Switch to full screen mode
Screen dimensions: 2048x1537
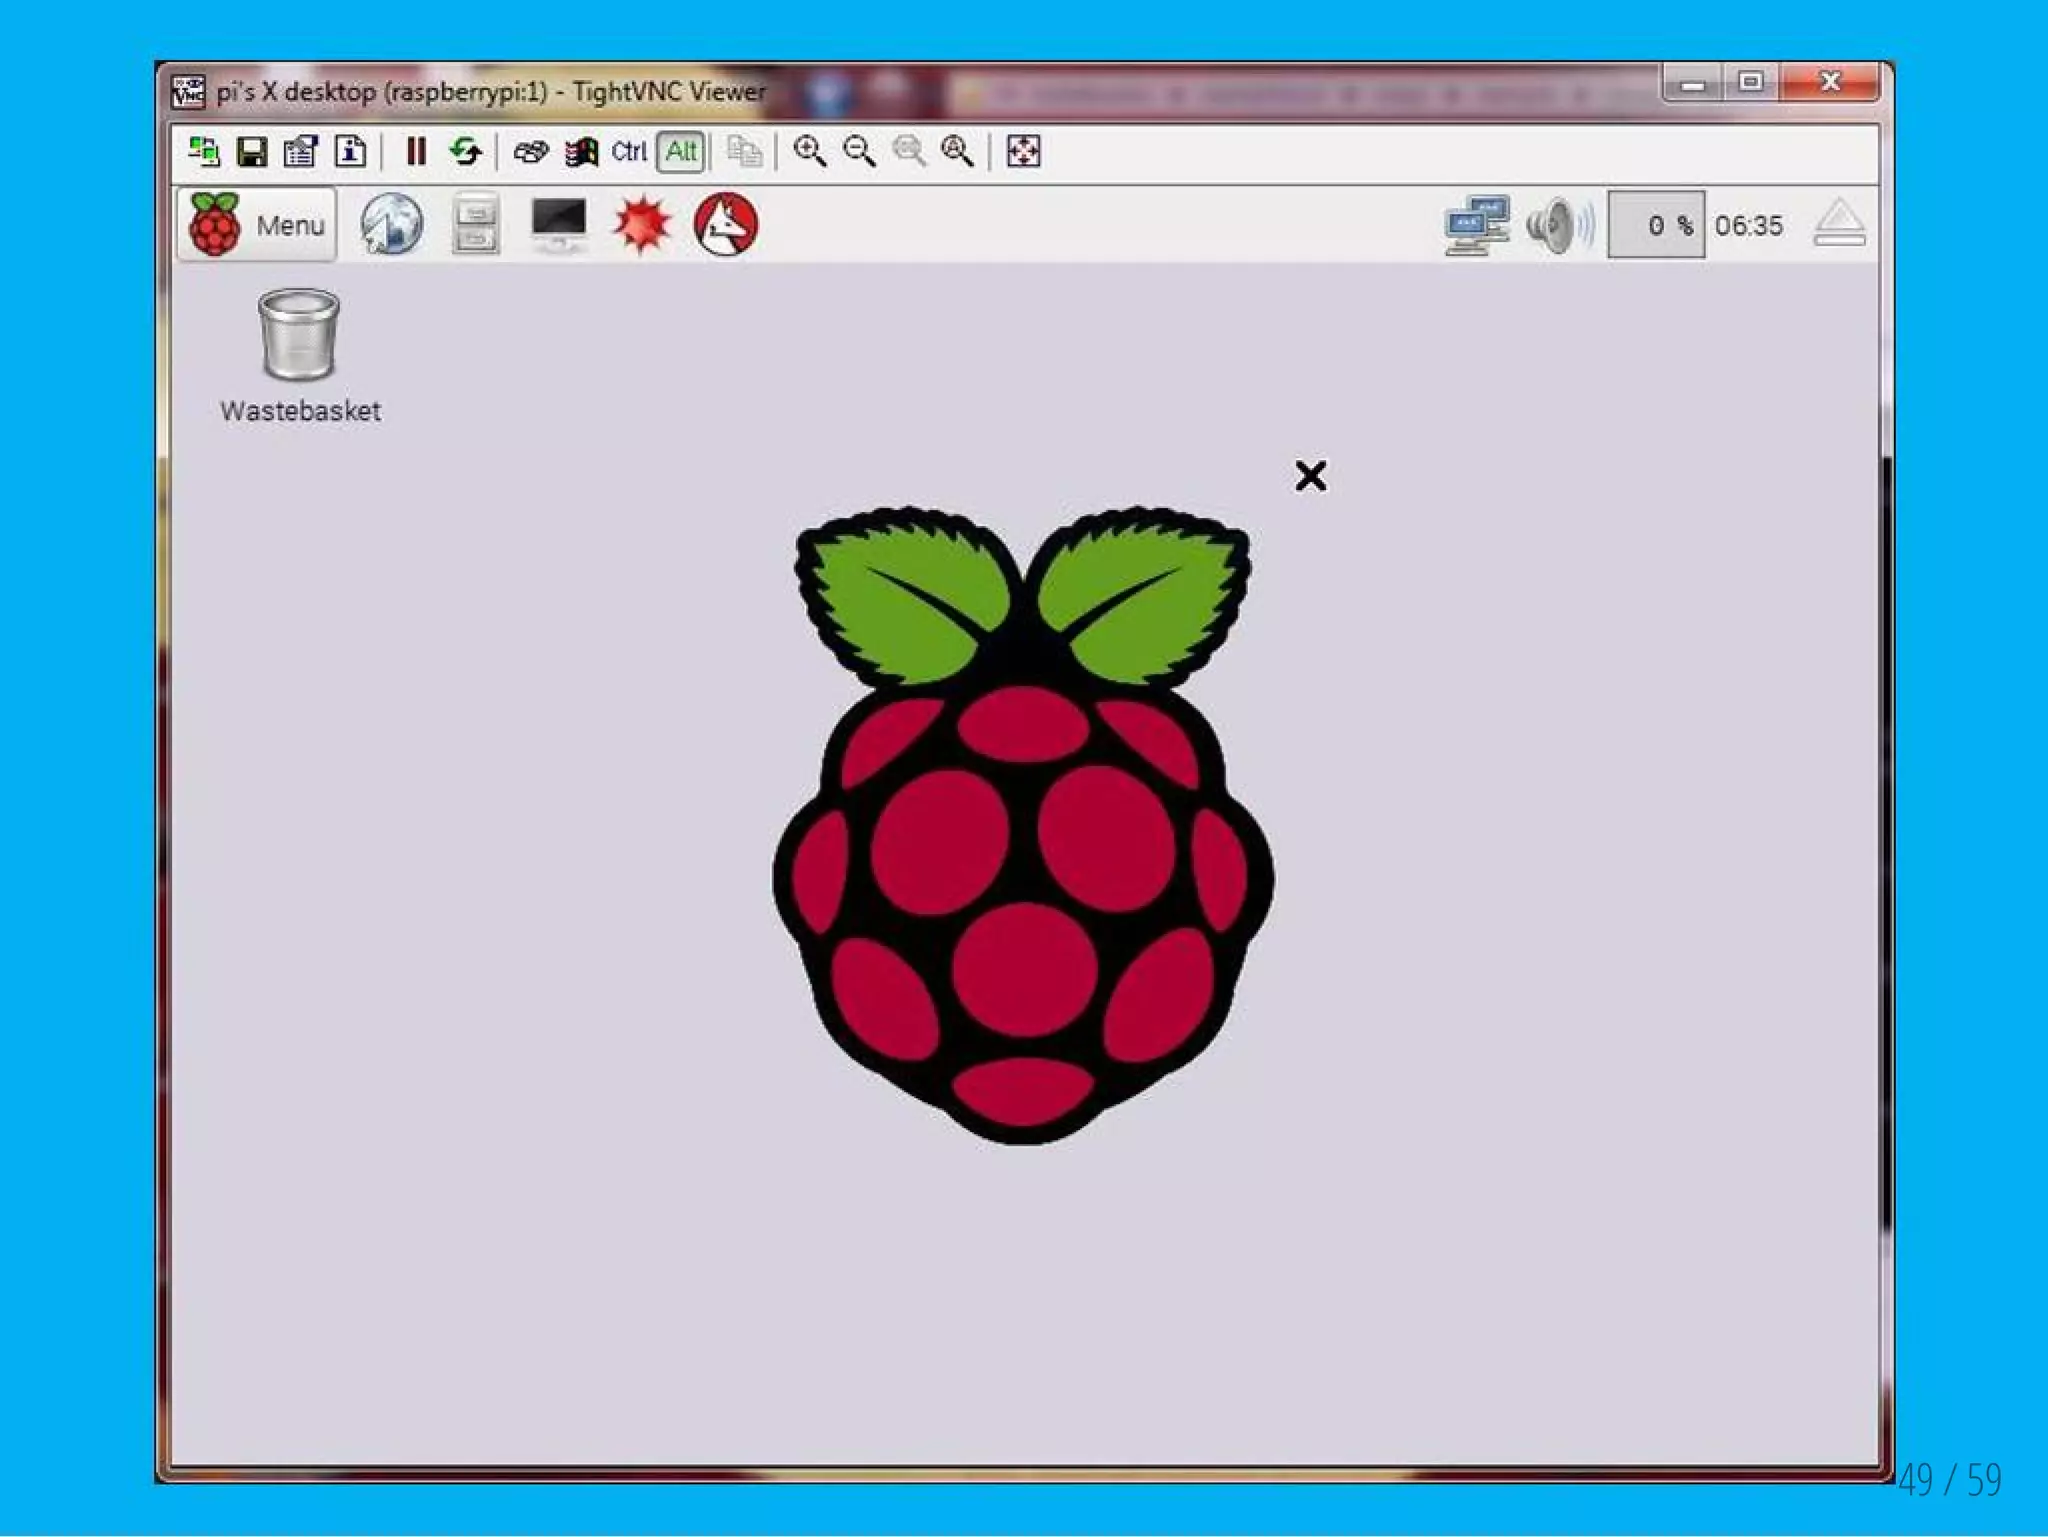[1023, 152]
